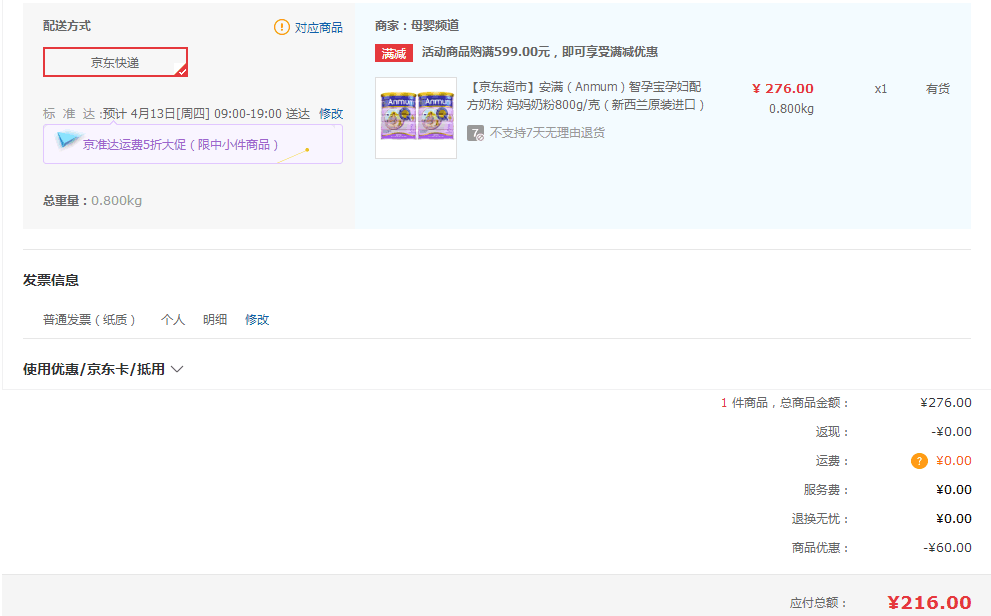
Task: Open the Anmum milk powder product thumbnail
Action: [416, 118]
